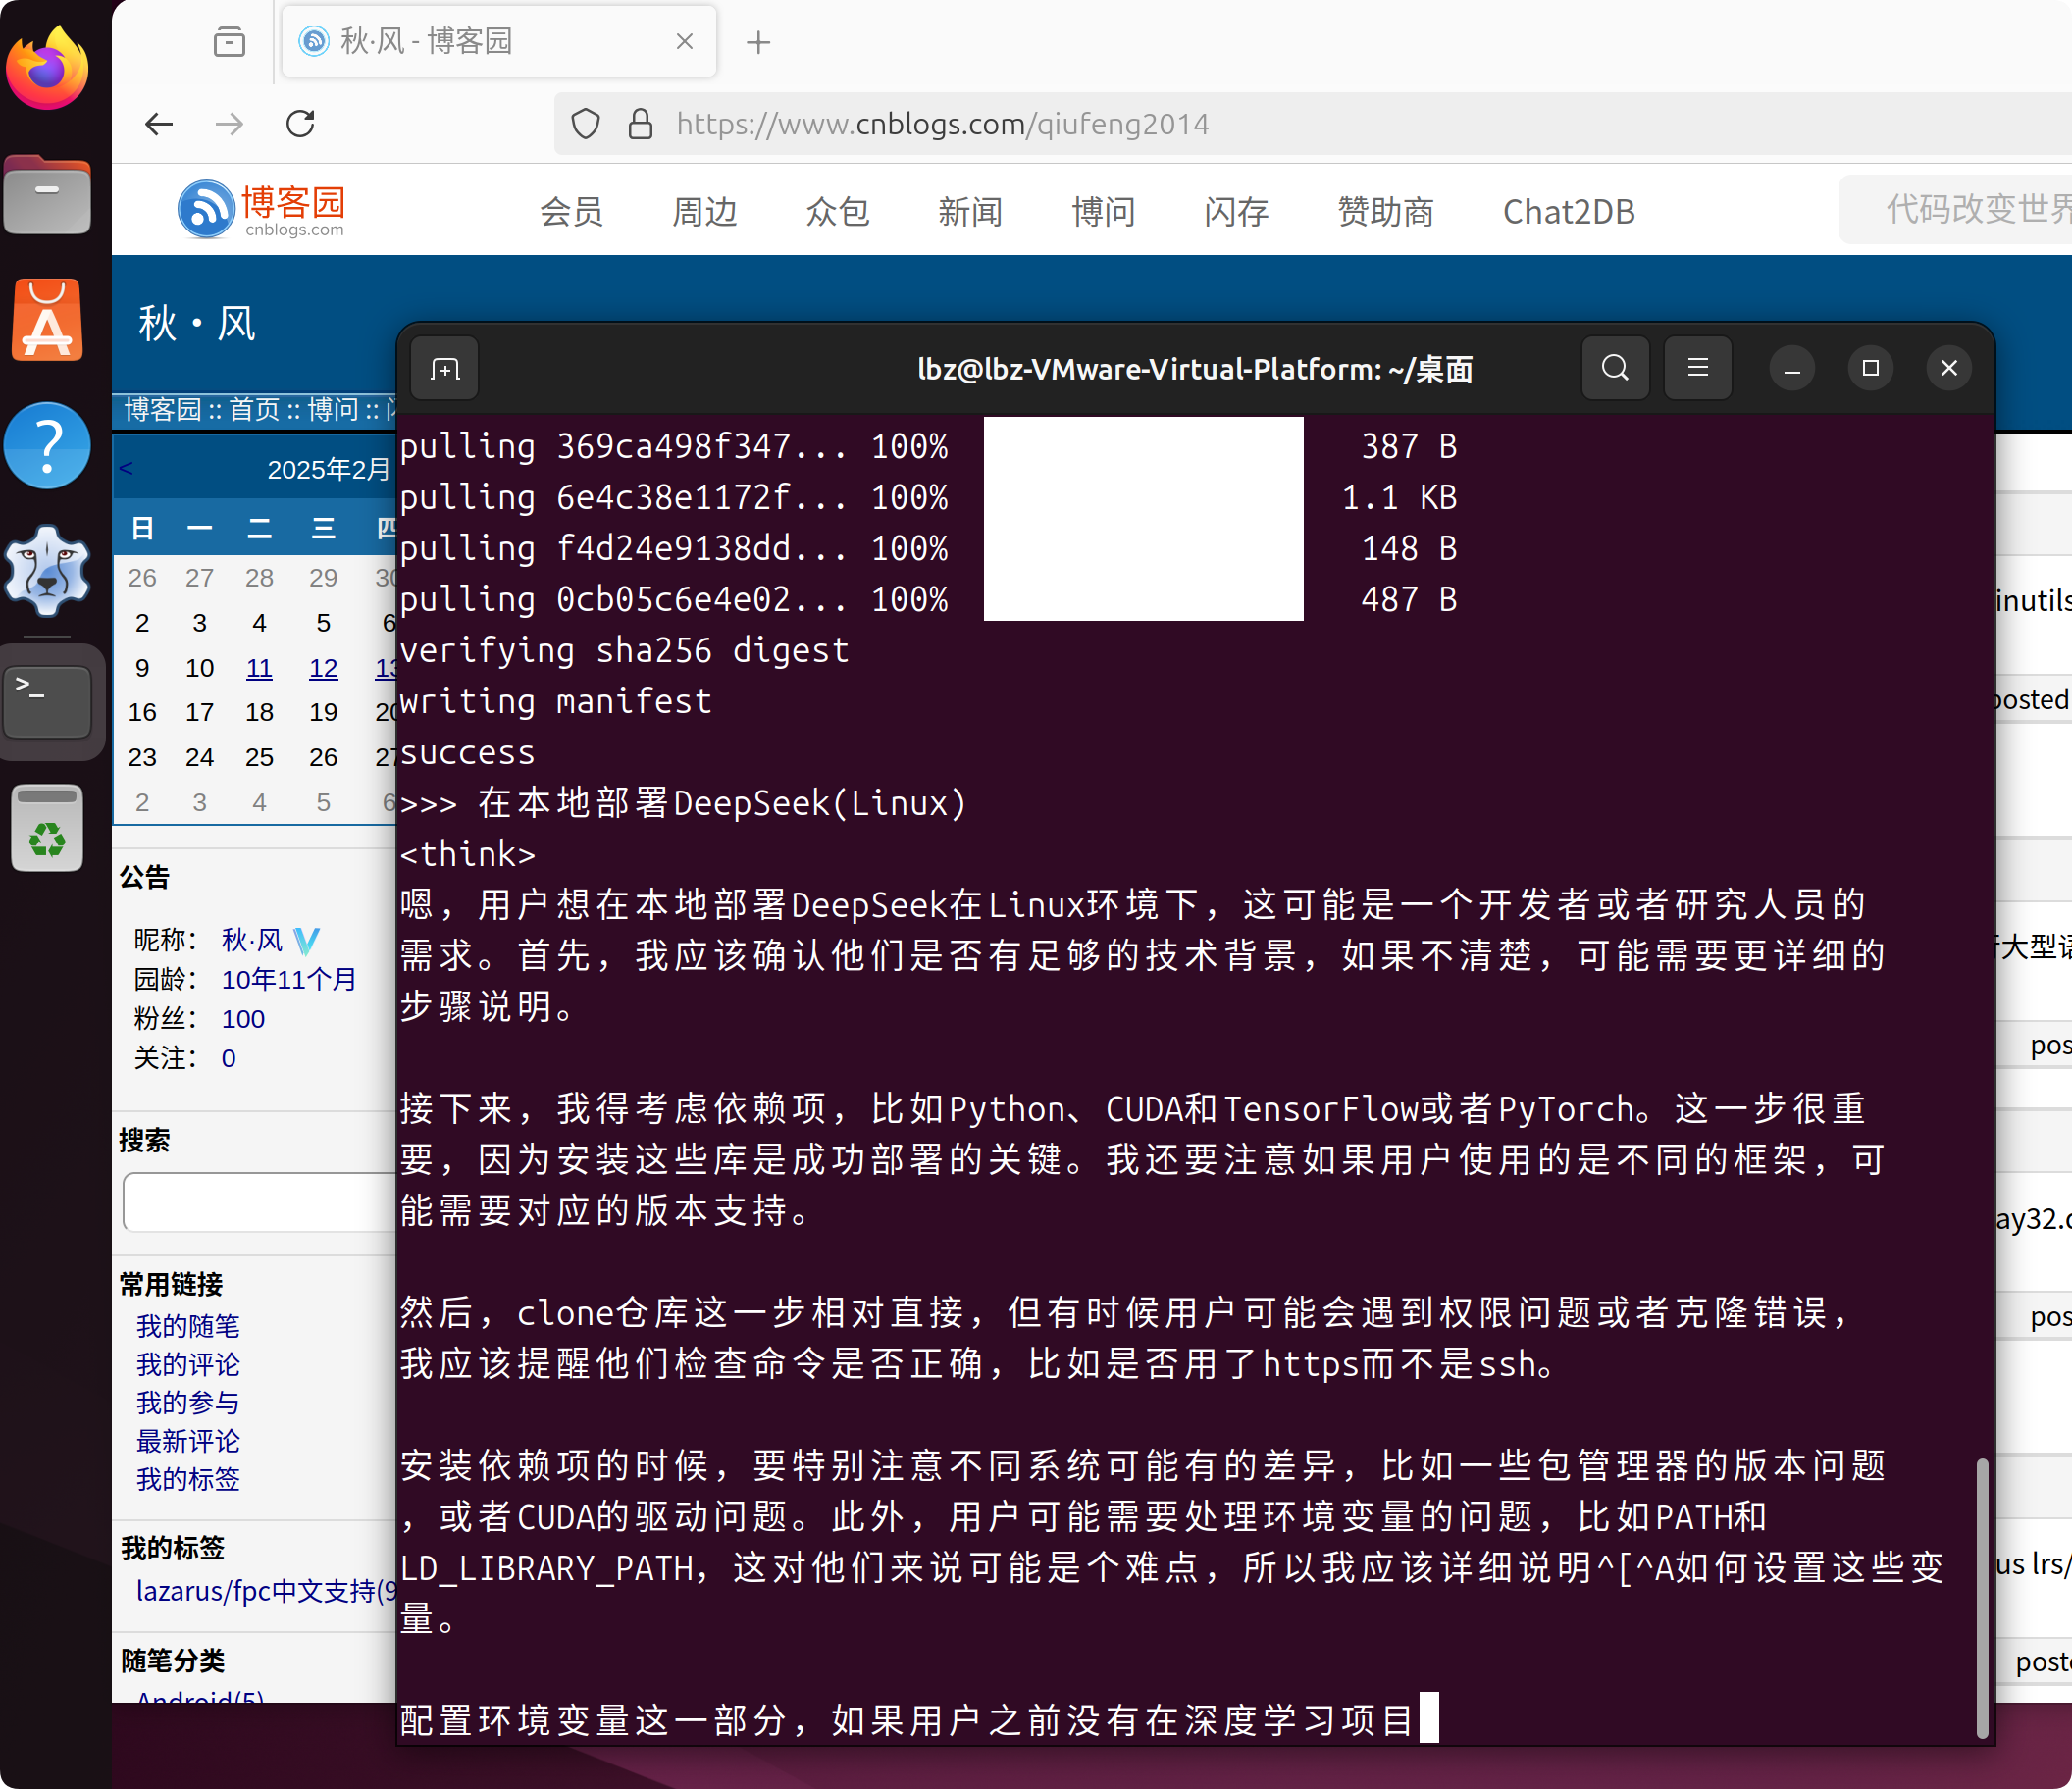
Task: Open the 最新评论 link
Action: pos(188,1441)
